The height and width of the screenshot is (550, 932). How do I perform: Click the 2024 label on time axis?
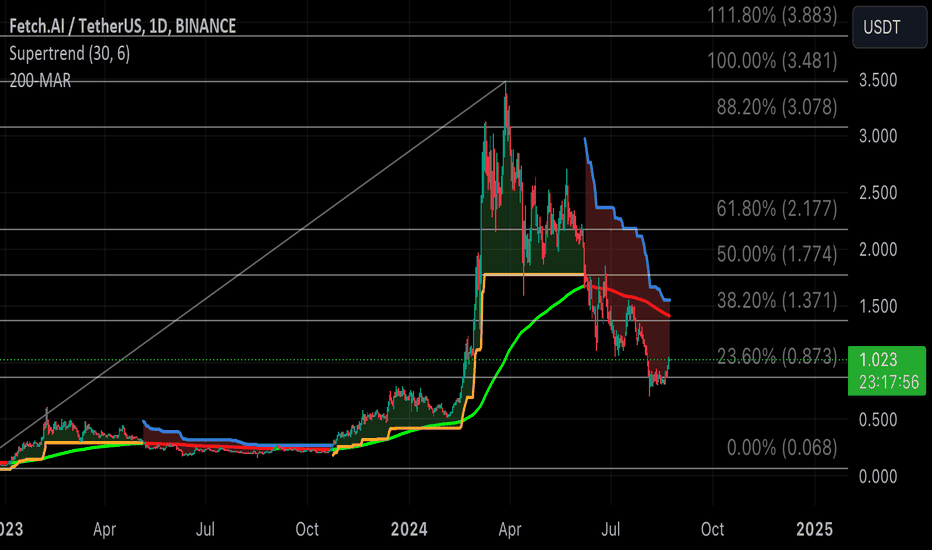(409, 529)
